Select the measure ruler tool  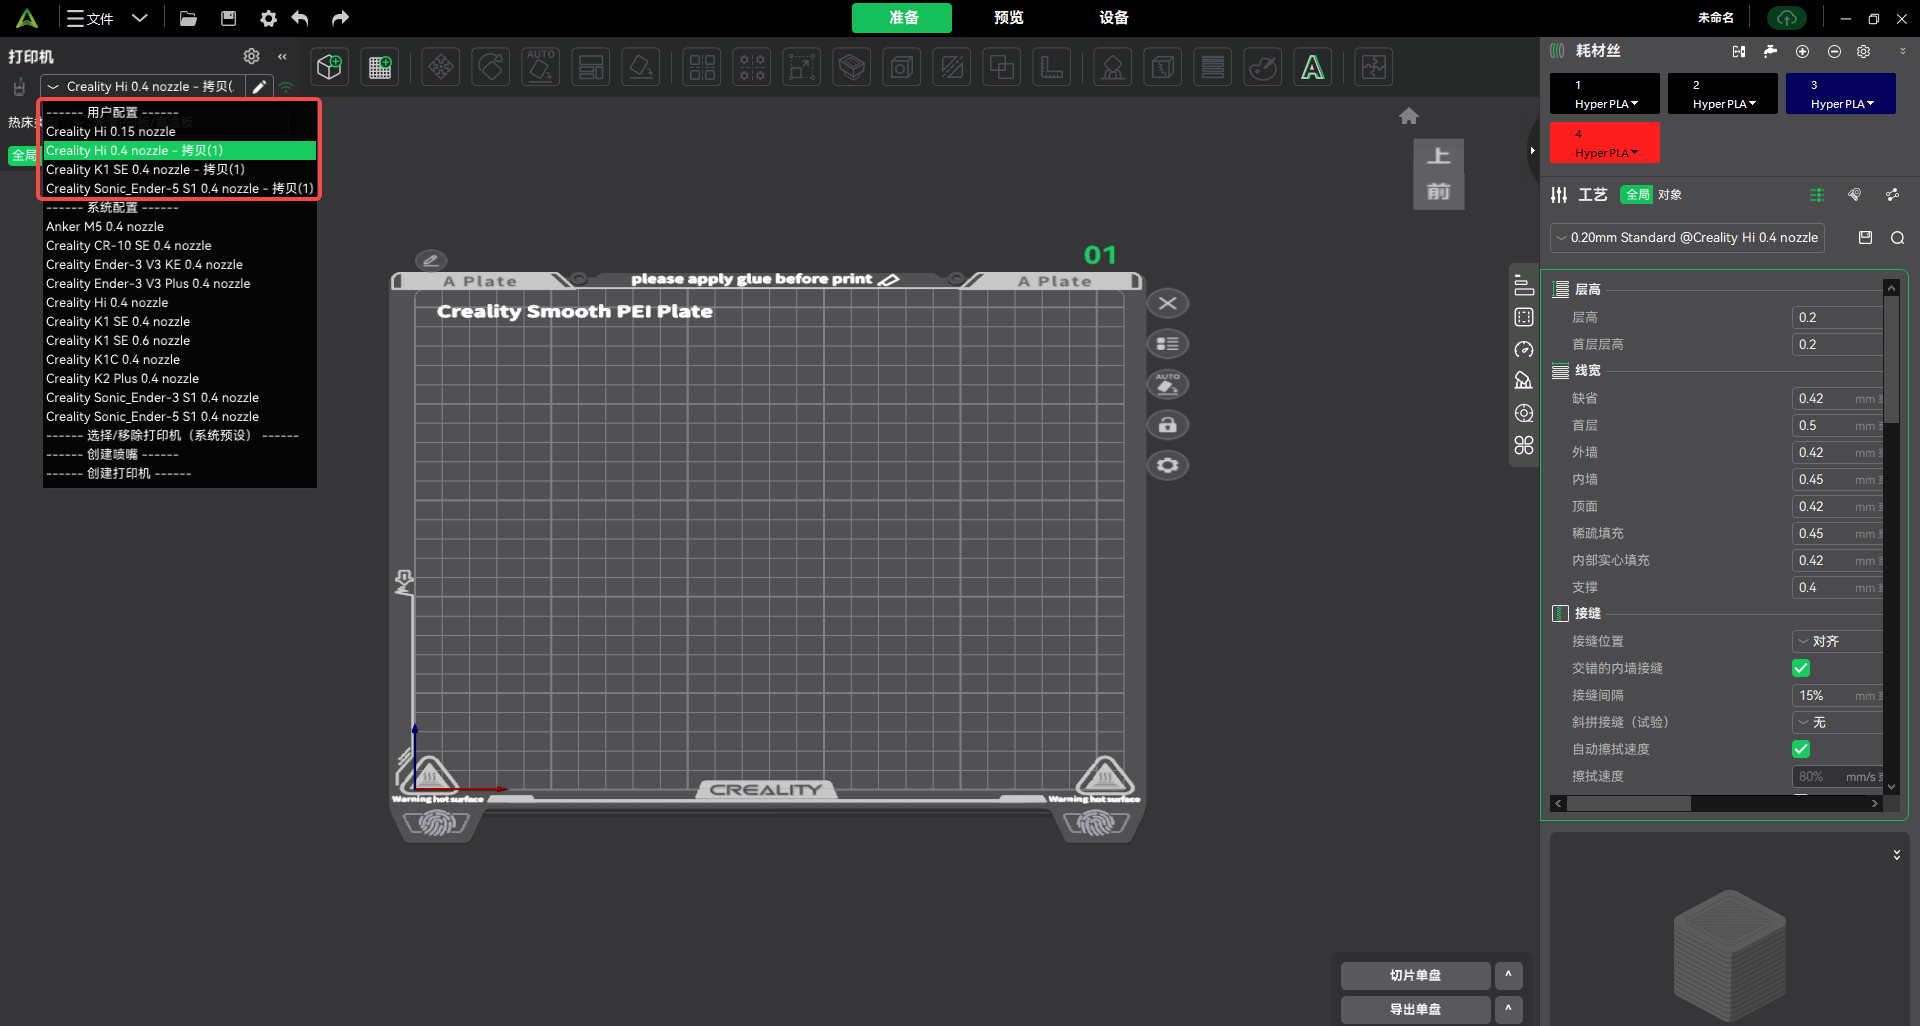pos(1051,67)
